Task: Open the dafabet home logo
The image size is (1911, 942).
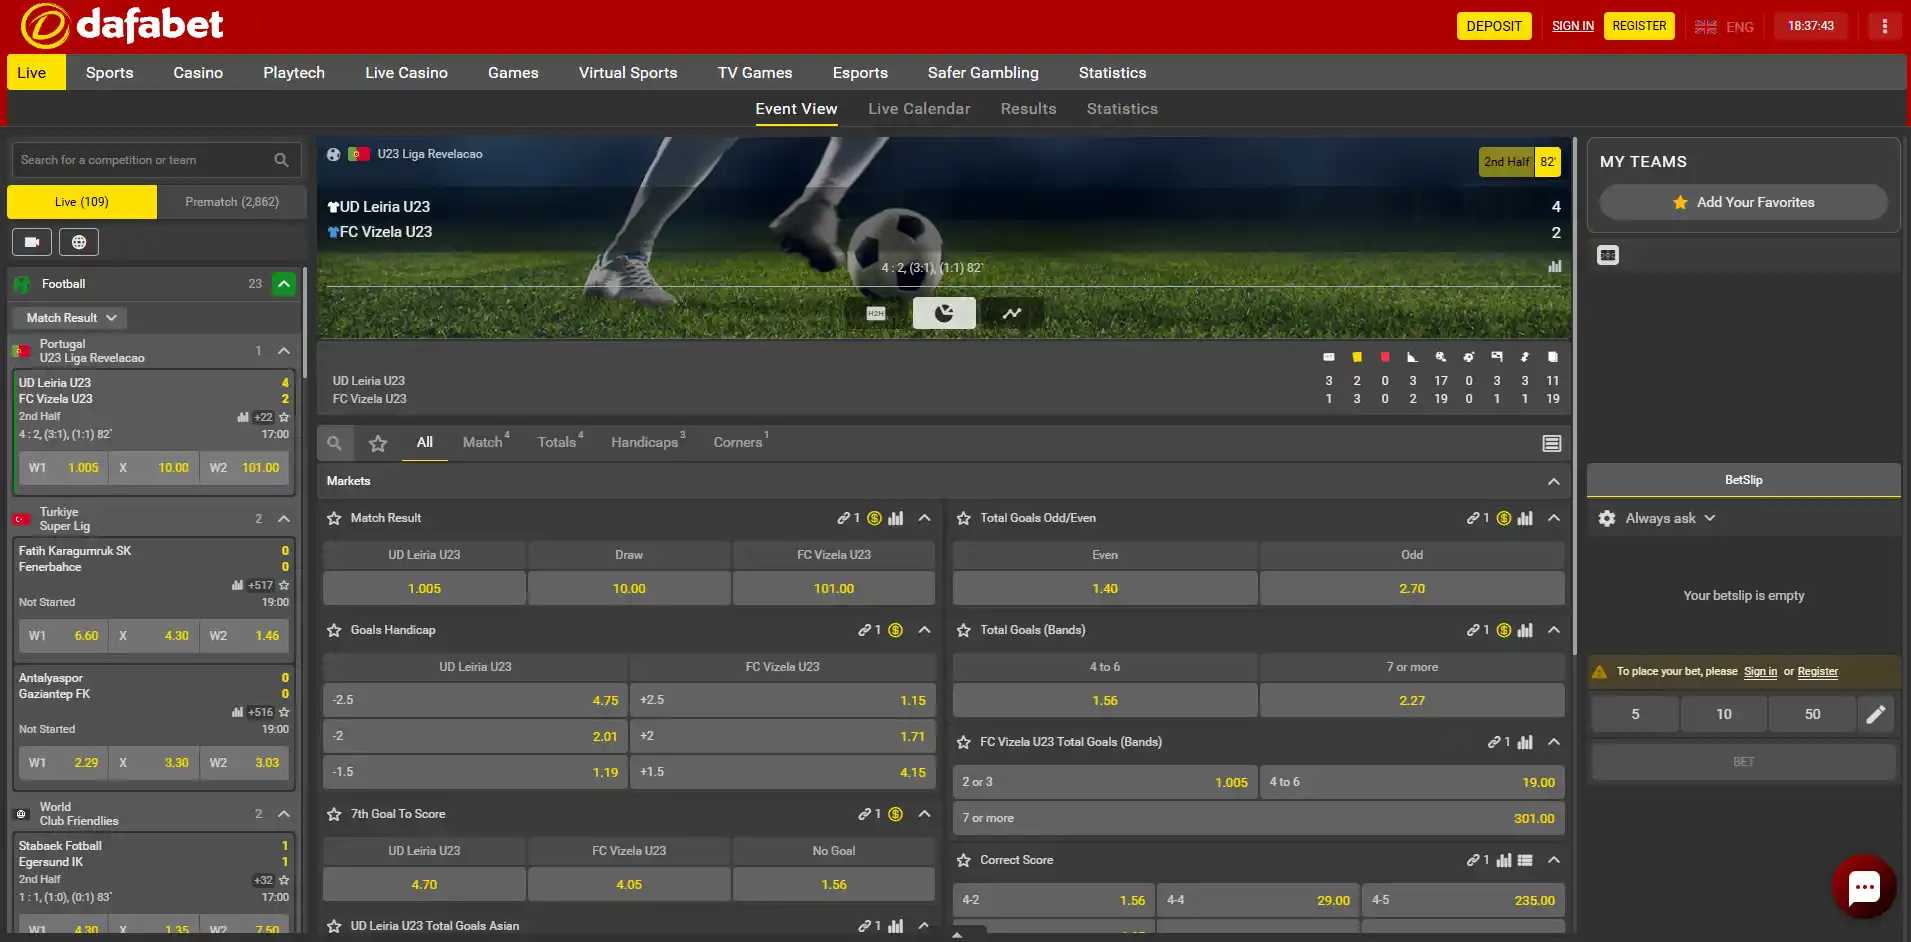Action: [122, 25]
